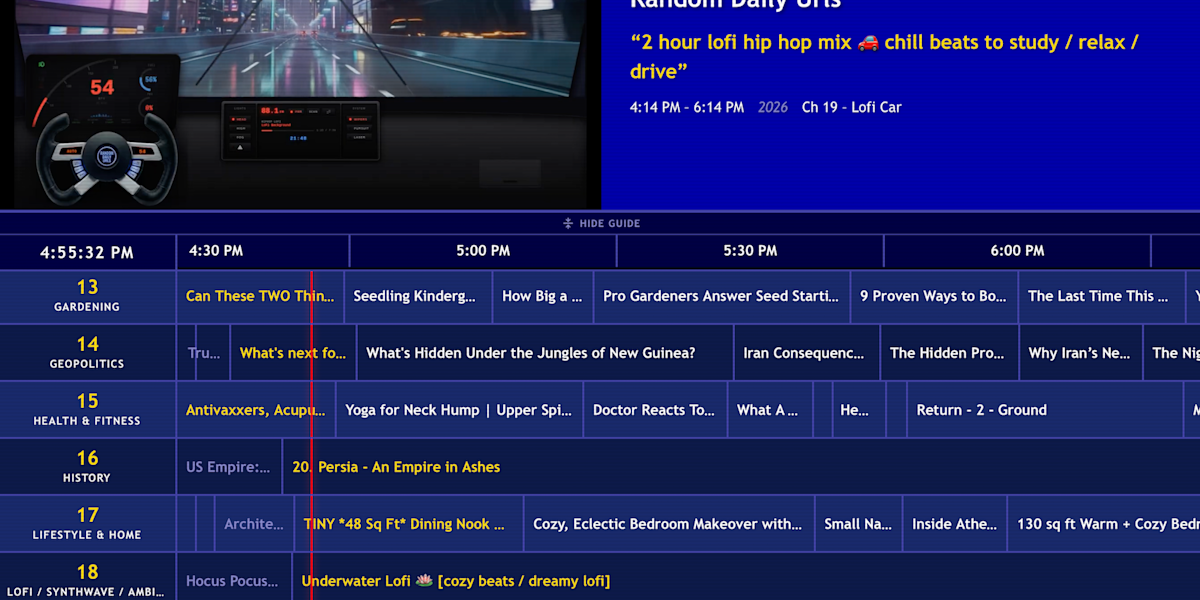Open "Return - 2 - Ground" program
Image resolution: width=1200 pixels, height=600 pixels.
(x=981, y=410)
